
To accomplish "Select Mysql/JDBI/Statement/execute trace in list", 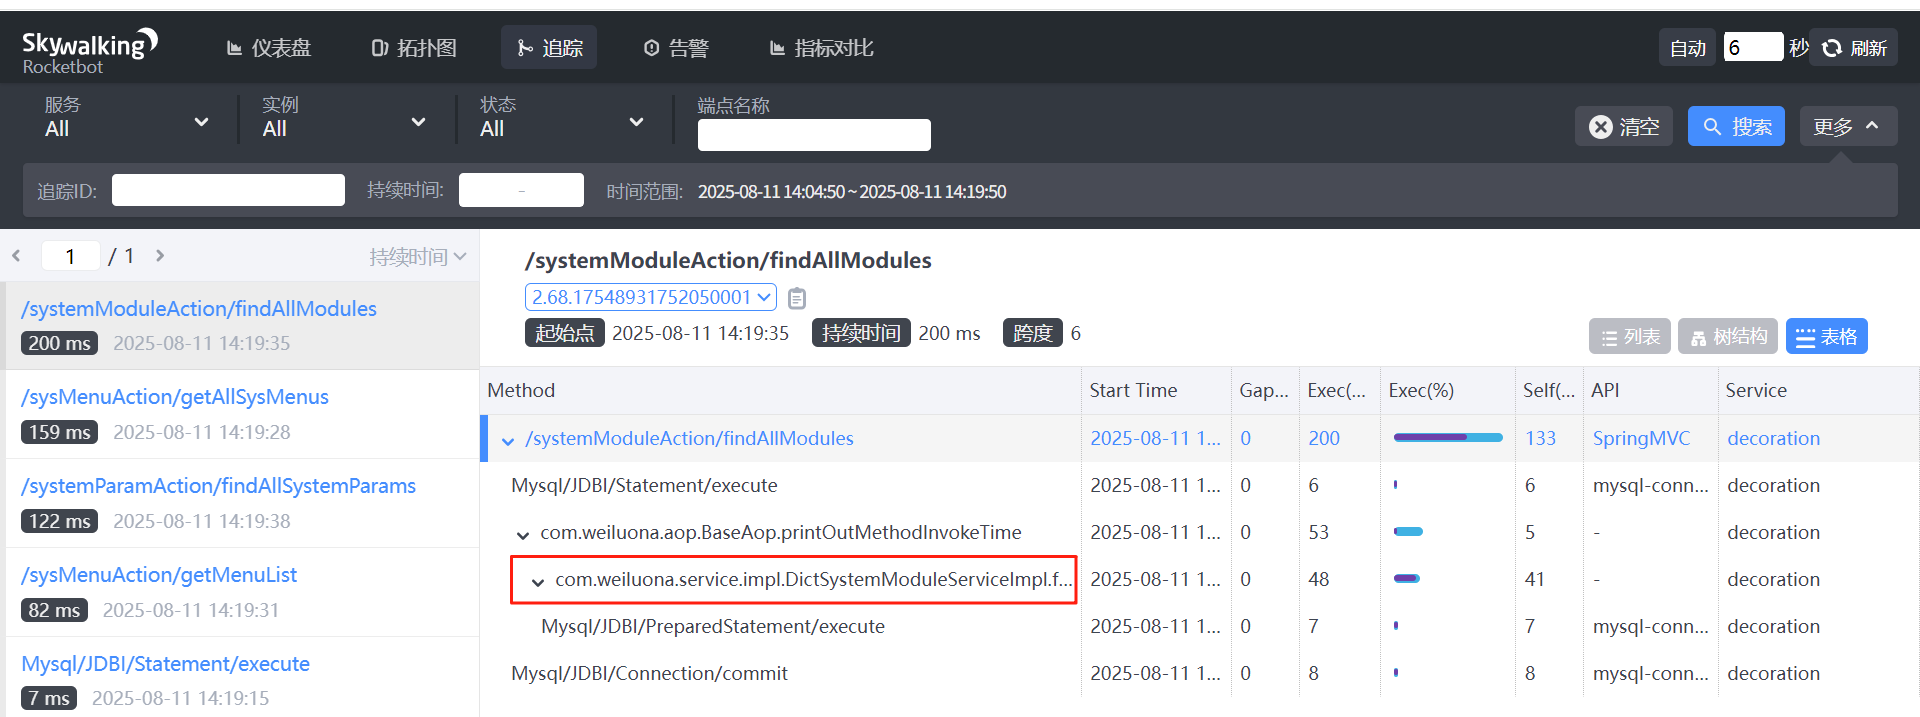I will point(240,678).
